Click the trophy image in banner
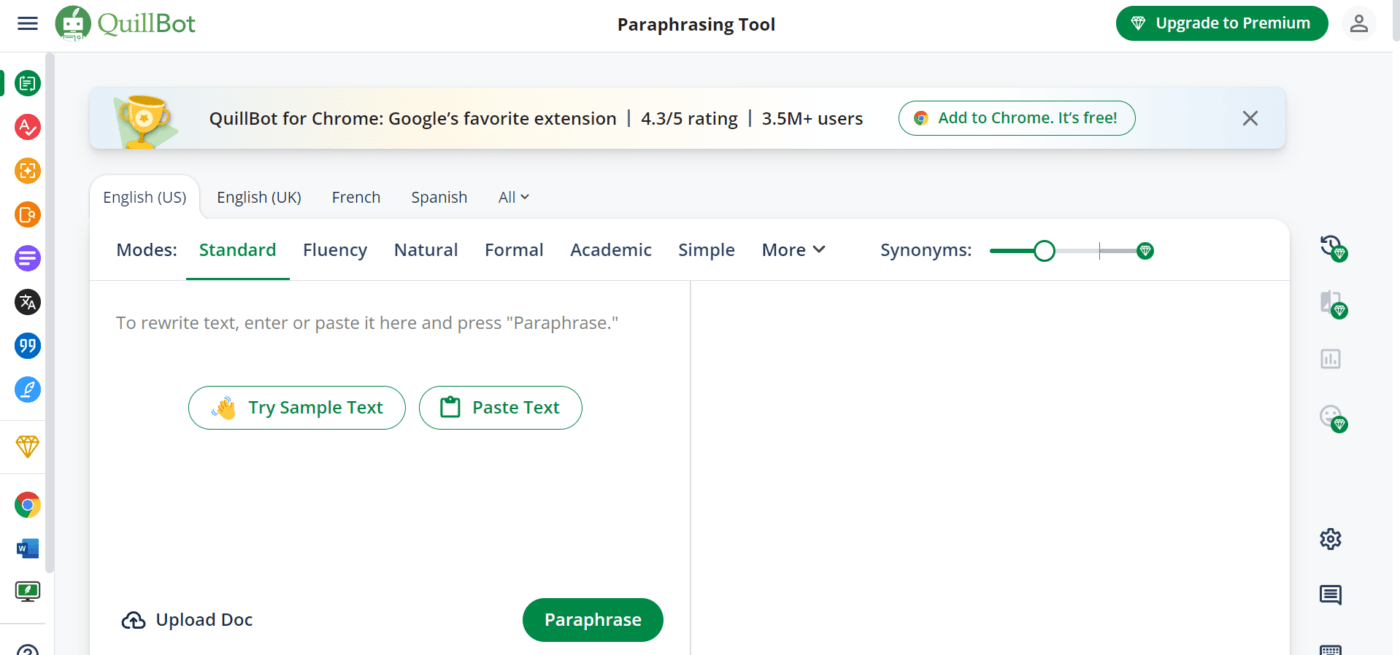 [x=146, y=120]
